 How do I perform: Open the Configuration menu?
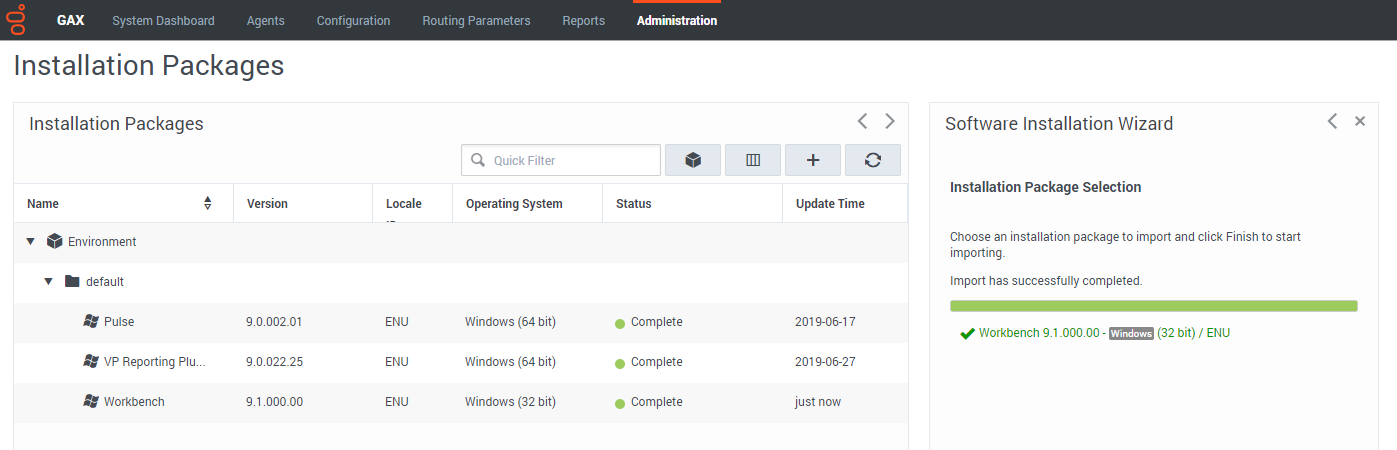[353, 20]
